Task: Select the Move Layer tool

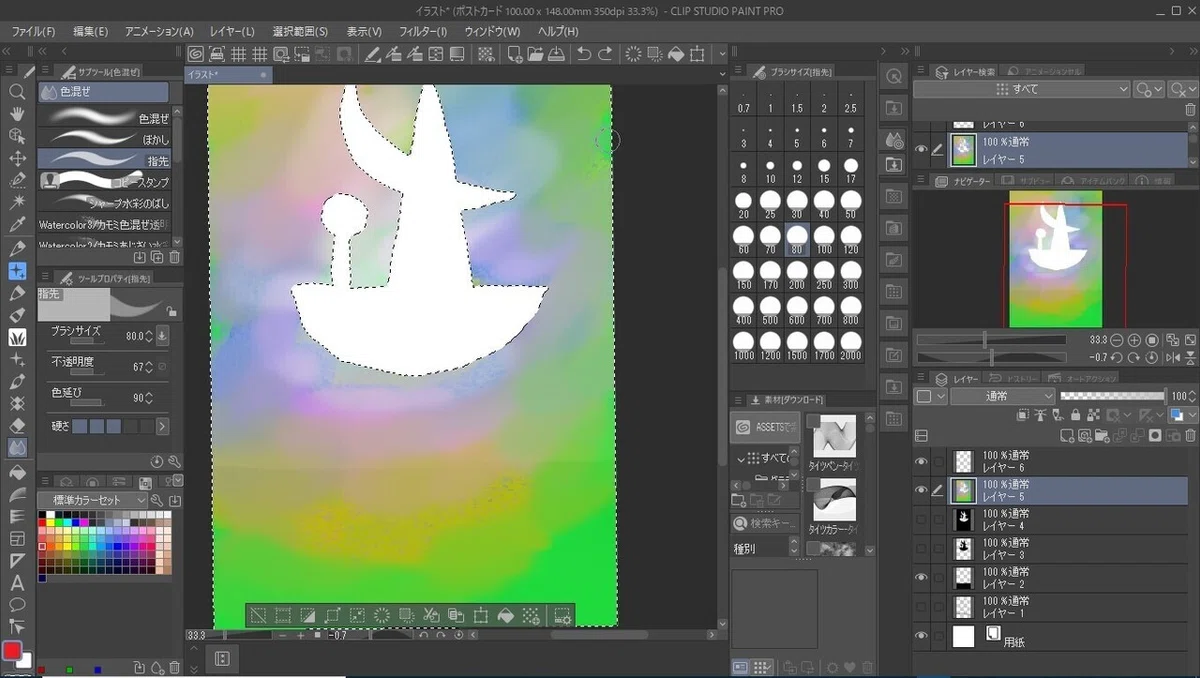Action: point(17,158)
